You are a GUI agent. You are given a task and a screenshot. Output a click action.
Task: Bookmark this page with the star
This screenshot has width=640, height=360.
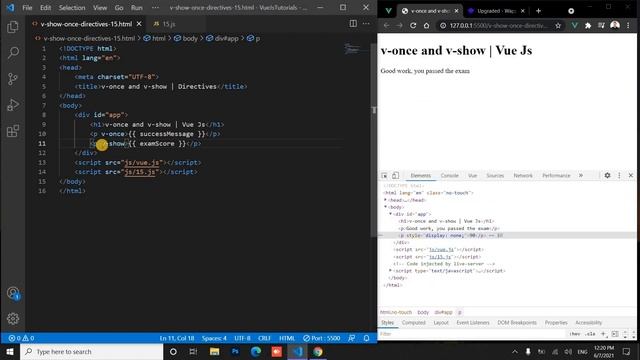[558, 26]
